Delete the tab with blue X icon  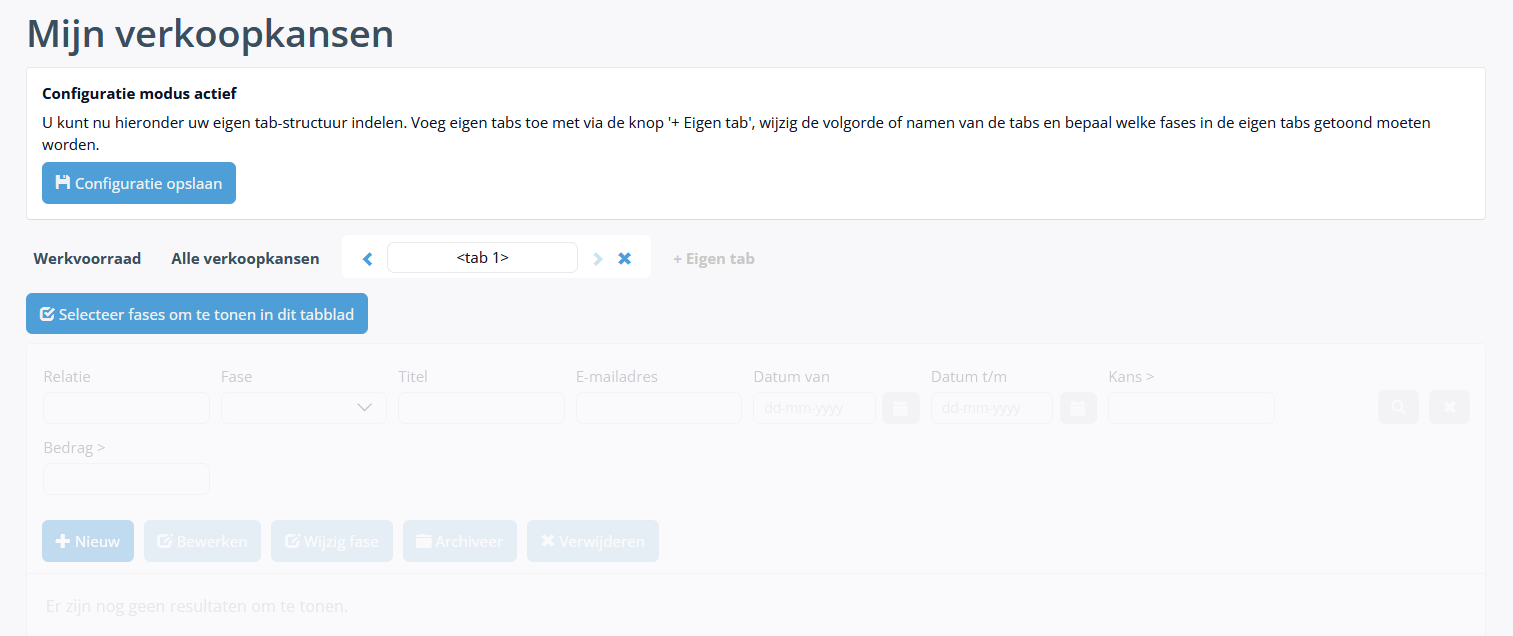[x=625, y=258]
